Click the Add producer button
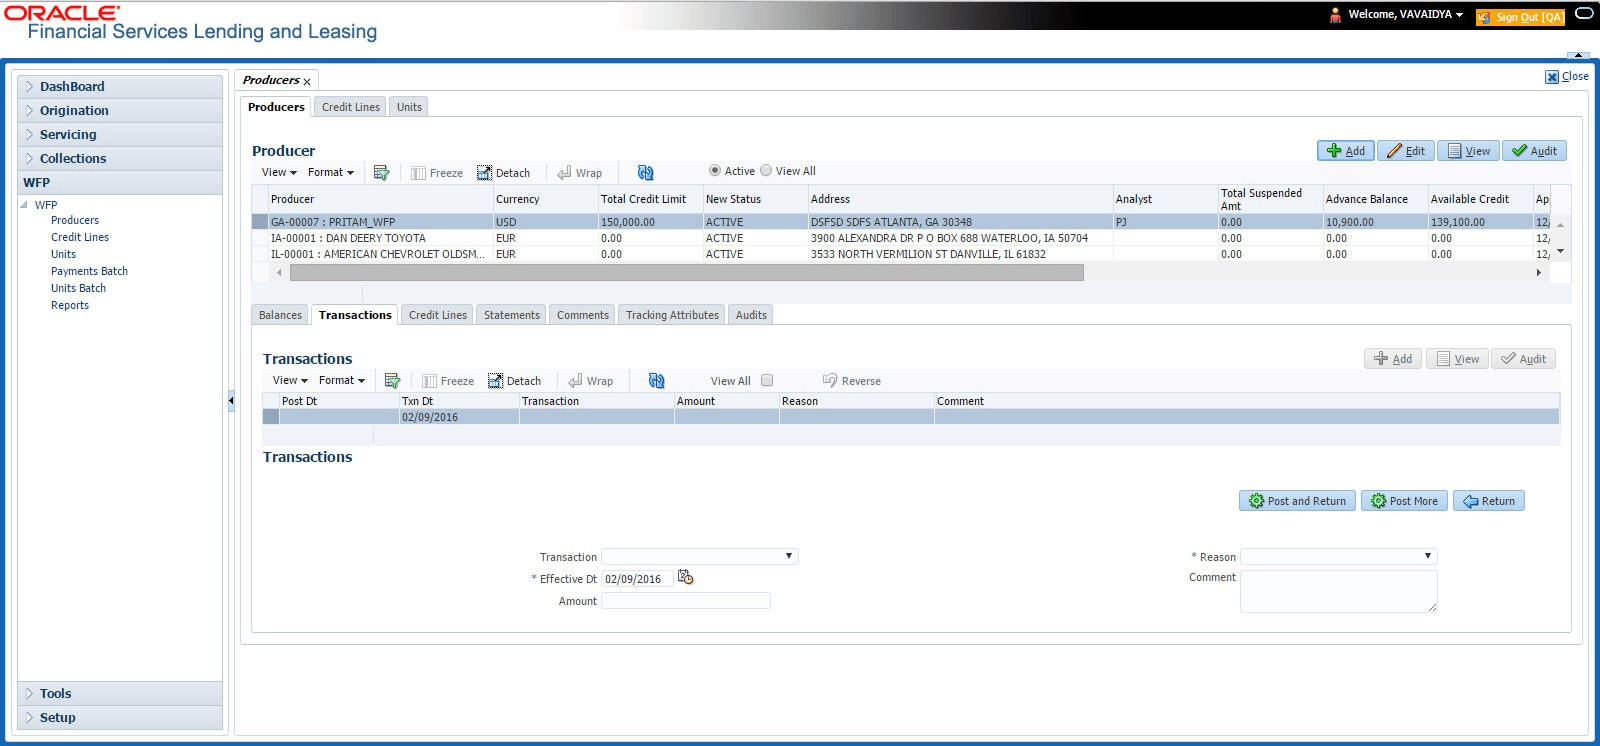 click(1345, 151)
